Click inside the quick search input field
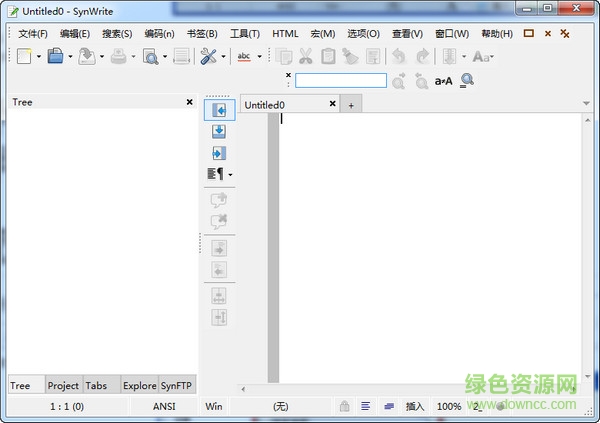 point(340,81)
